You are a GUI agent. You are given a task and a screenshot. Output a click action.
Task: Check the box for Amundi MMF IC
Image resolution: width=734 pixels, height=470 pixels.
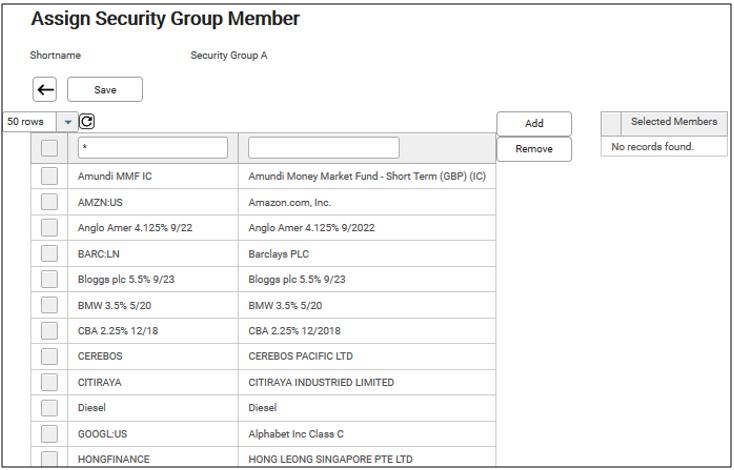50,176
